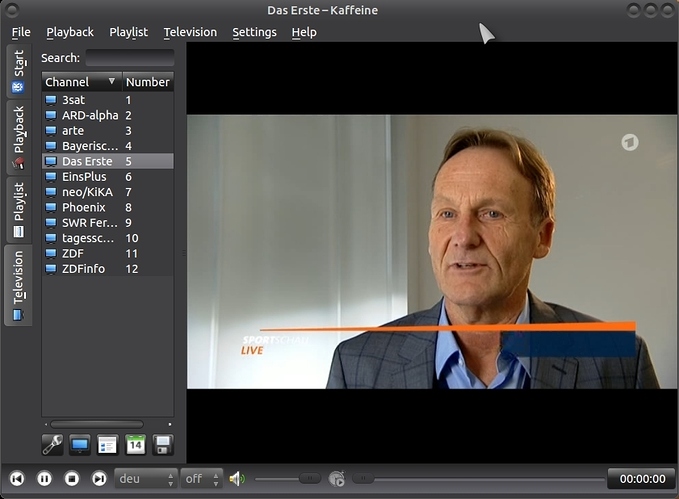The width and height of the screenshot is (679, 499).
Task: Click the channels TV screen icon
Action: point(80,444)
